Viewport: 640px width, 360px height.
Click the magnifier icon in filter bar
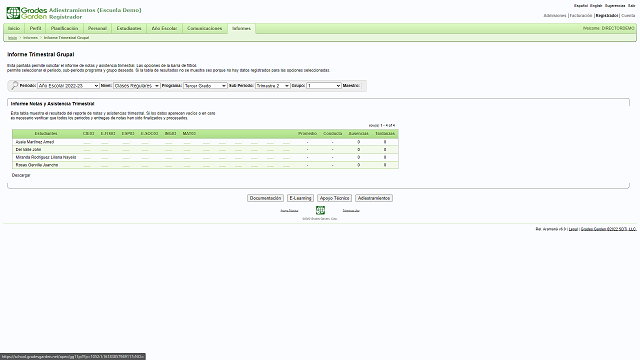pyautogui.click(x=15, y=85)
